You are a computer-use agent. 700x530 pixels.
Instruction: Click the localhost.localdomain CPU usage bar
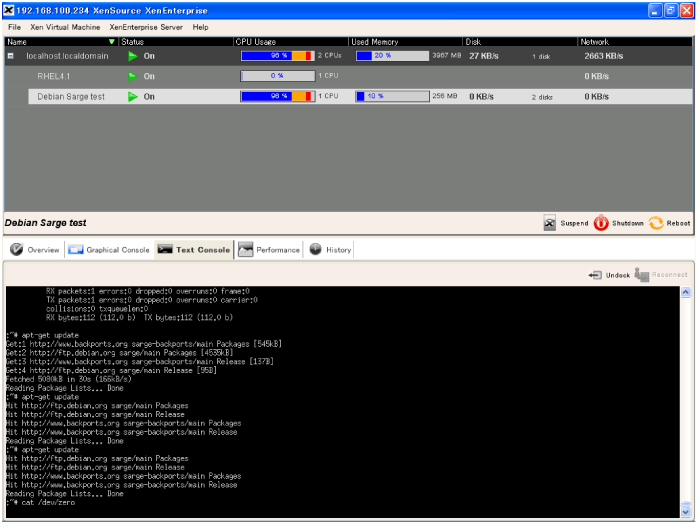[x=278, y=56]
